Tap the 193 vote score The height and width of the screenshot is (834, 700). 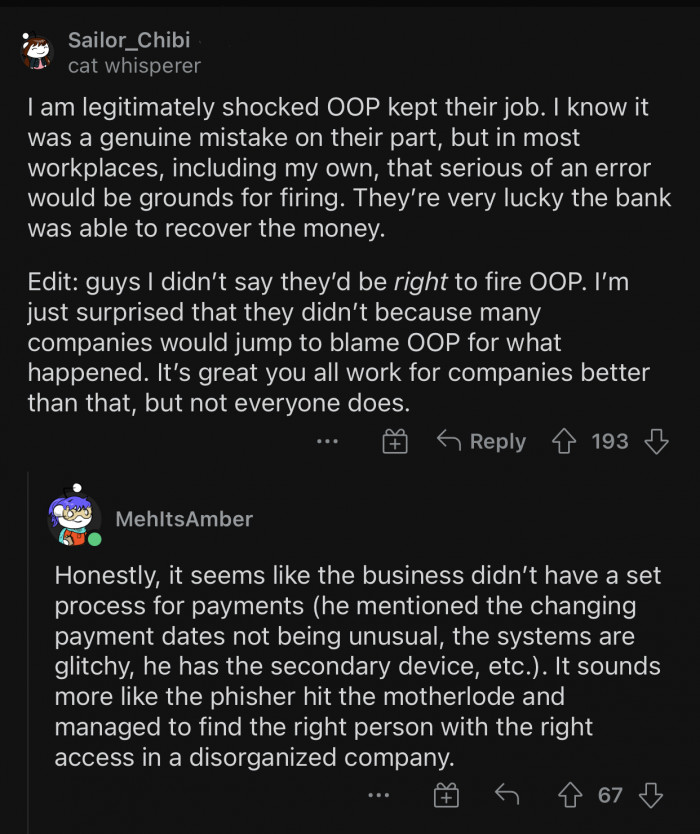pos(611,441)
